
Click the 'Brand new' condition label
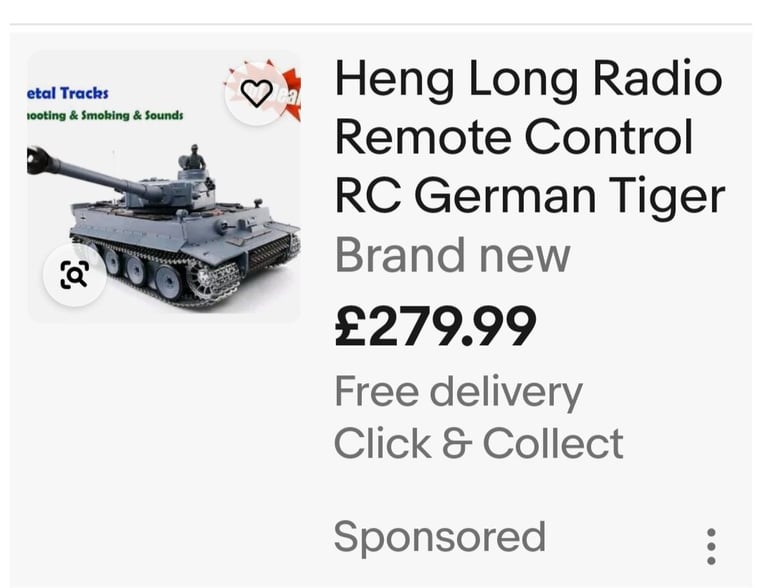tap(453, 255)
